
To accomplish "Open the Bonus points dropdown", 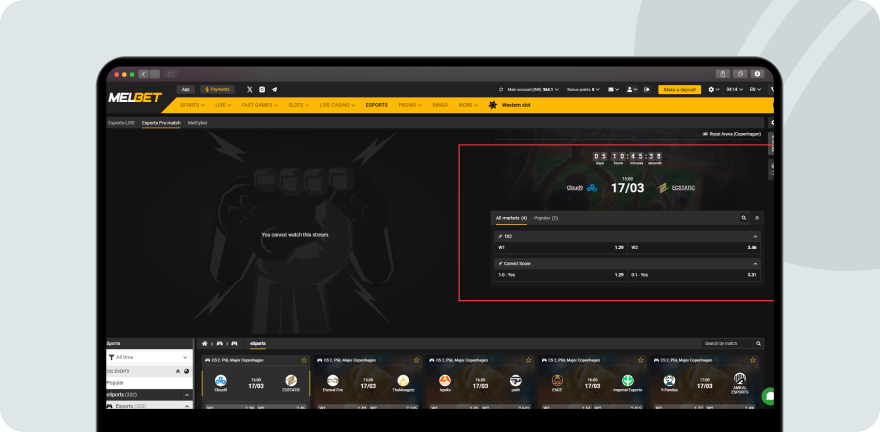I will click(584, 89).
